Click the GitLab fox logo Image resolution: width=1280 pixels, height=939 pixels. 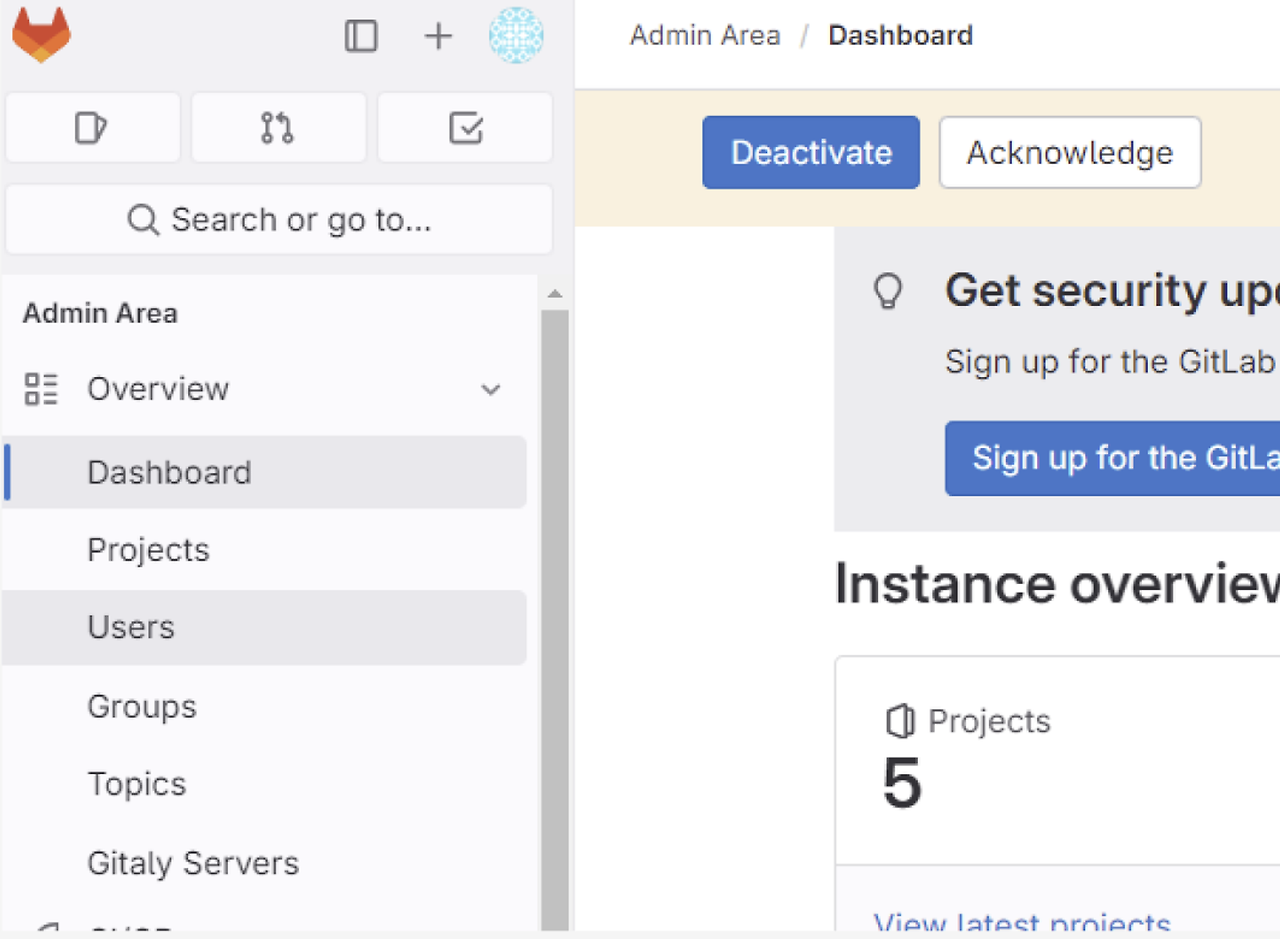click(x=41, y=35)
